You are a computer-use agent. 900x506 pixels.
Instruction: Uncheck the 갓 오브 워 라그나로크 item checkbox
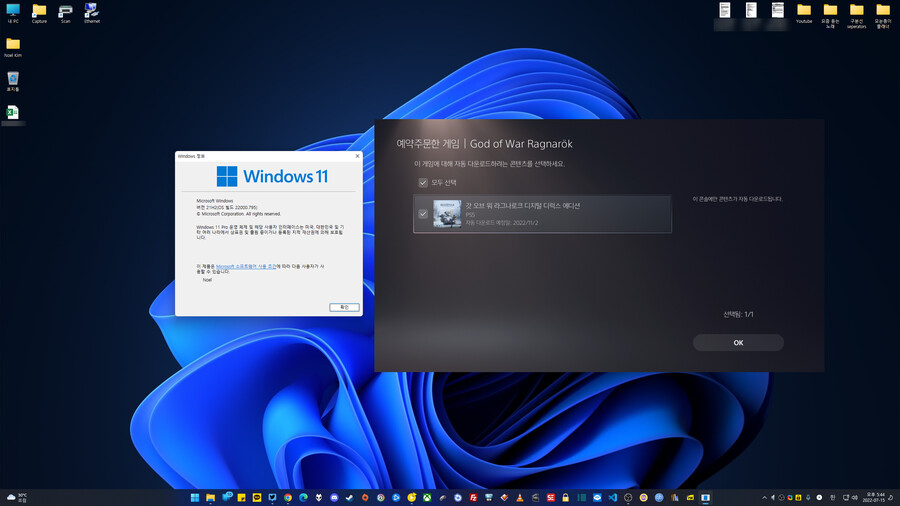tap(423, 213)
